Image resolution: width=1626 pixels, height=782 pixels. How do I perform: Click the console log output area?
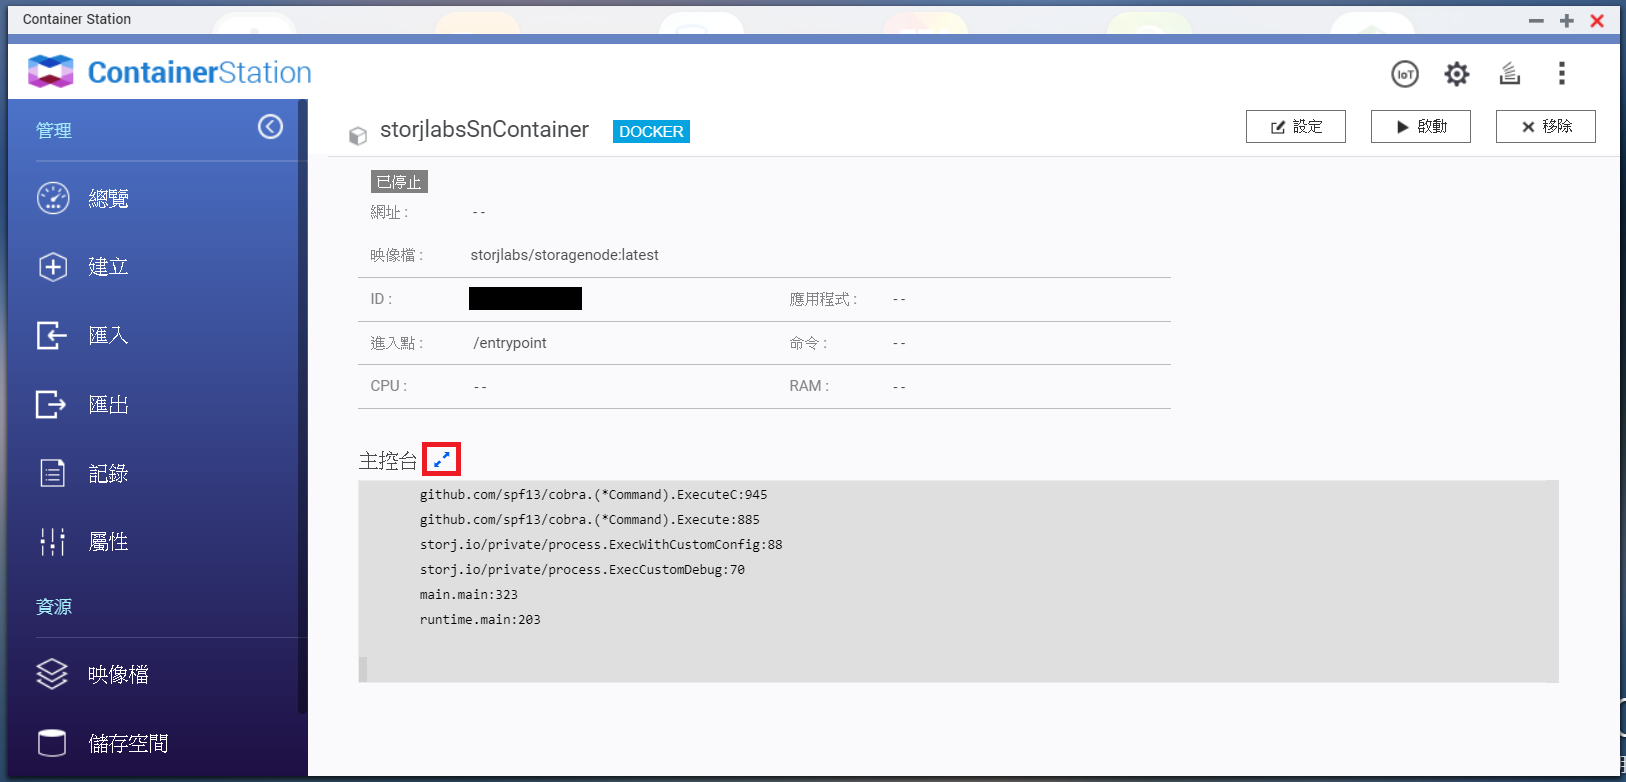pyautogui.click(x=958, y=581)
